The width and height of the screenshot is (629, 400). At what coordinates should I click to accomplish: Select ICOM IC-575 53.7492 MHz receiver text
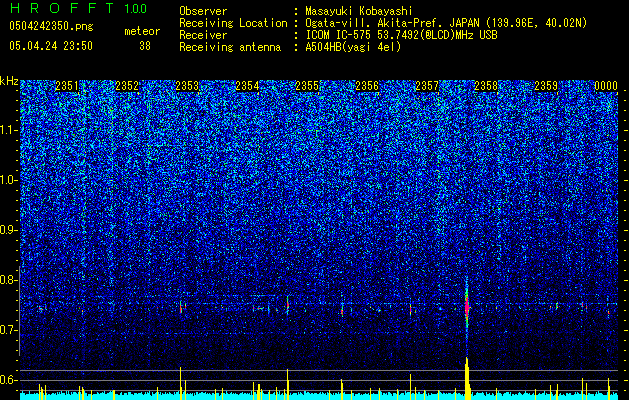point(401,35)
